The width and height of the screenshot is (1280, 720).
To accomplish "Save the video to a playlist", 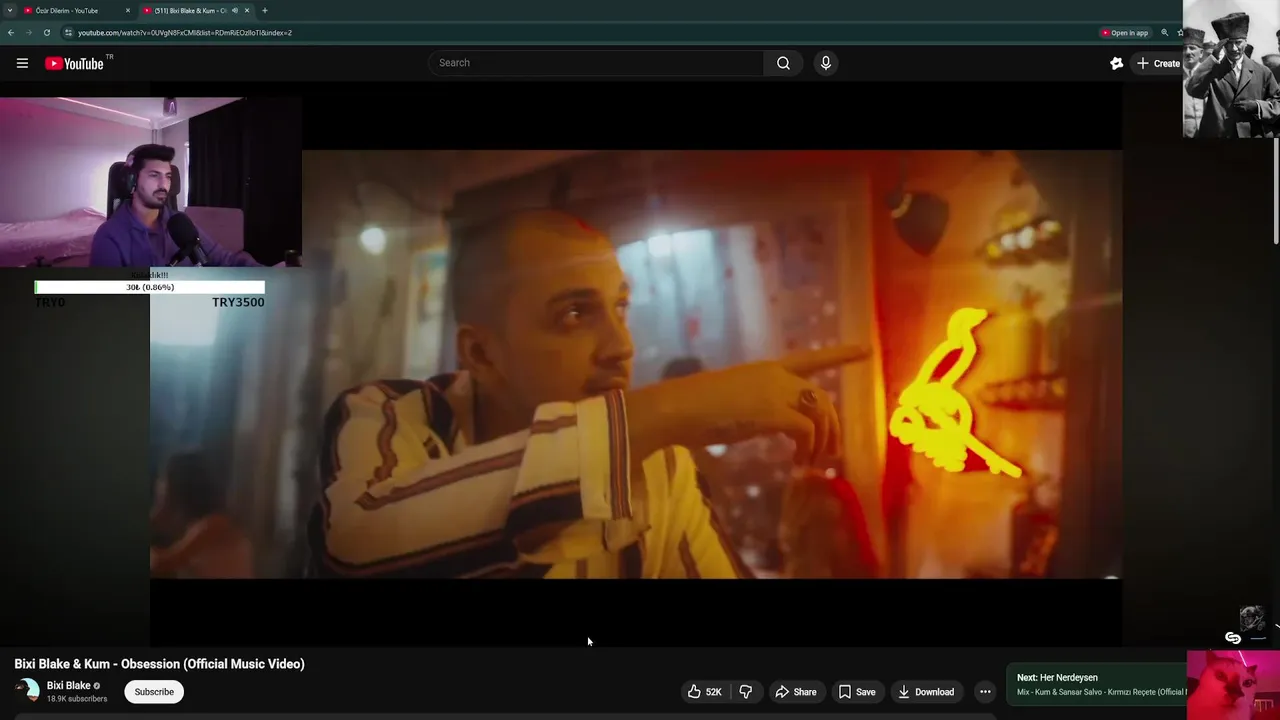I will coord(857,692).
